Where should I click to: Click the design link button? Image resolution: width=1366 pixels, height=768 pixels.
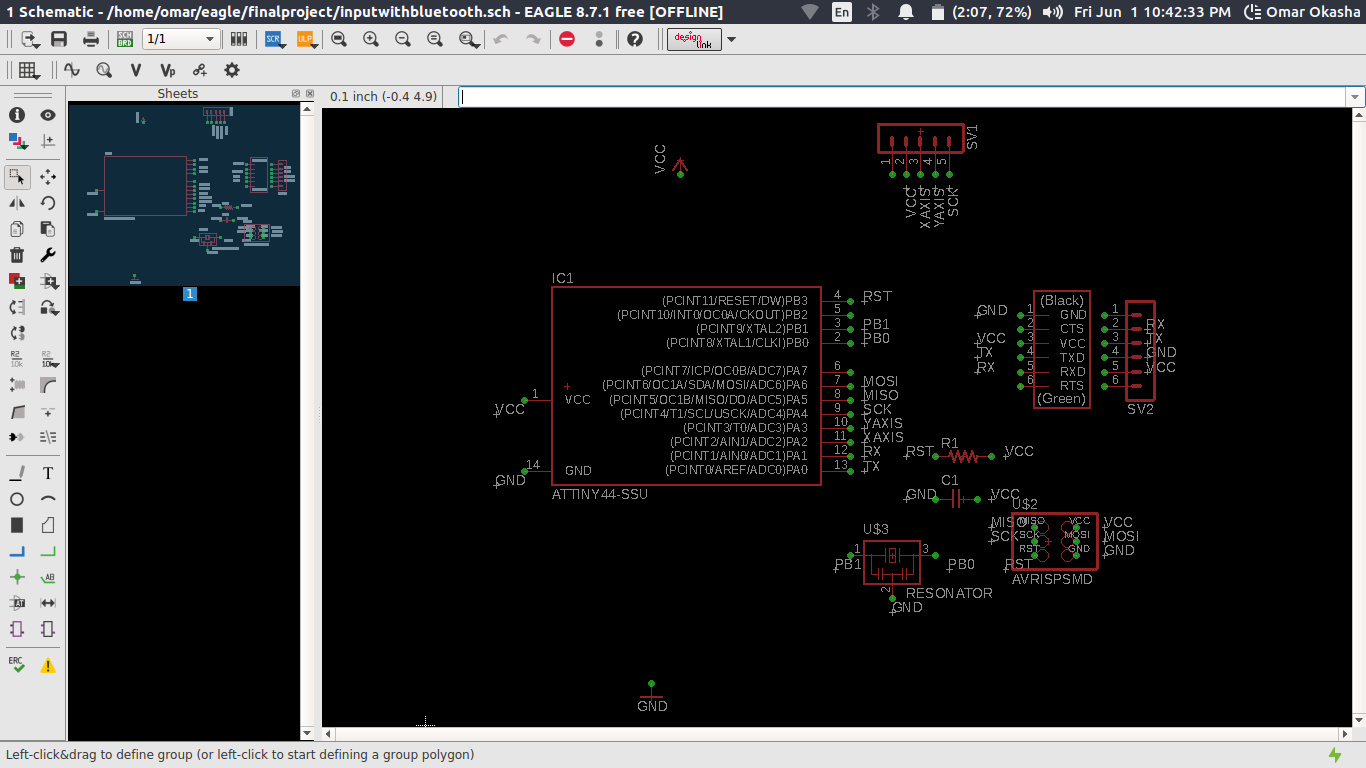693,39
